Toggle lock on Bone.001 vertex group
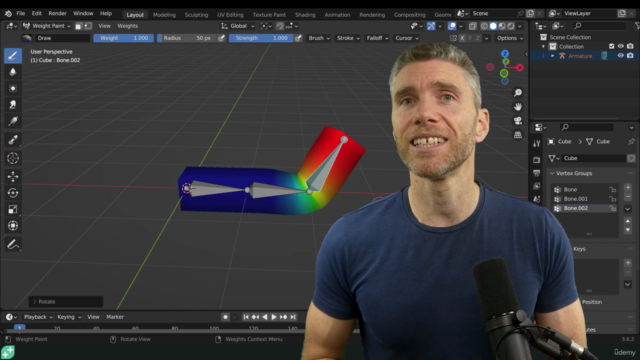The image size is (640, 360). pos(613,199)
